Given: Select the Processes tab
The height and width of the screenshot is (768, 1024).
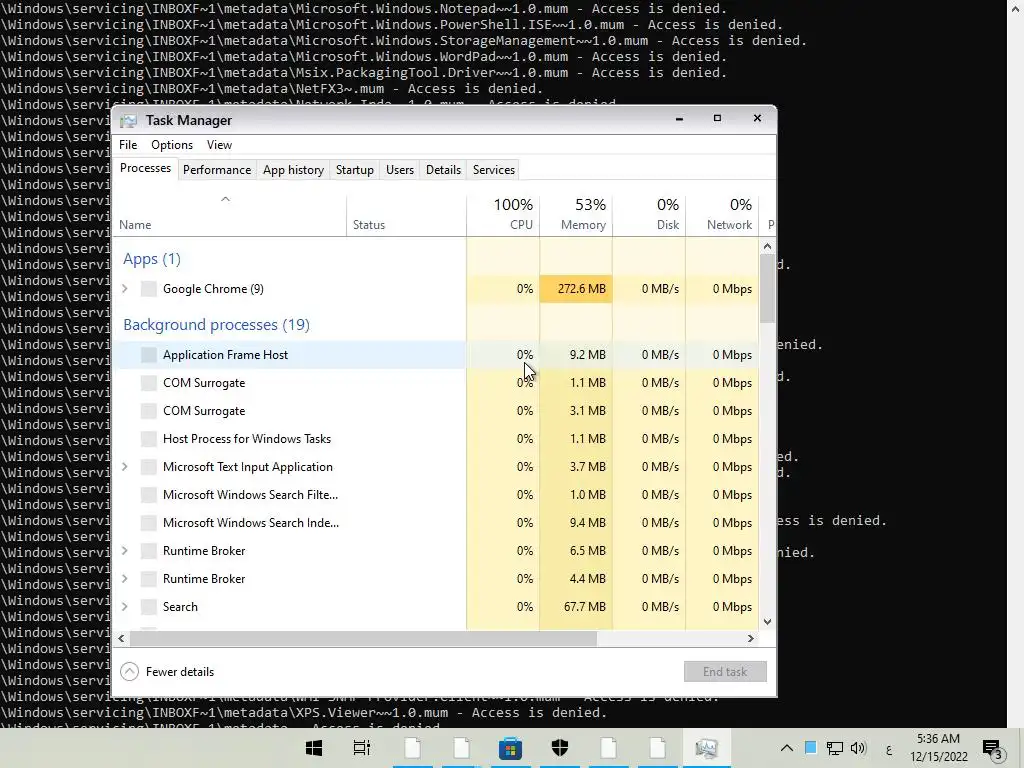Looking at the screenshot, I should click(145, 168).
